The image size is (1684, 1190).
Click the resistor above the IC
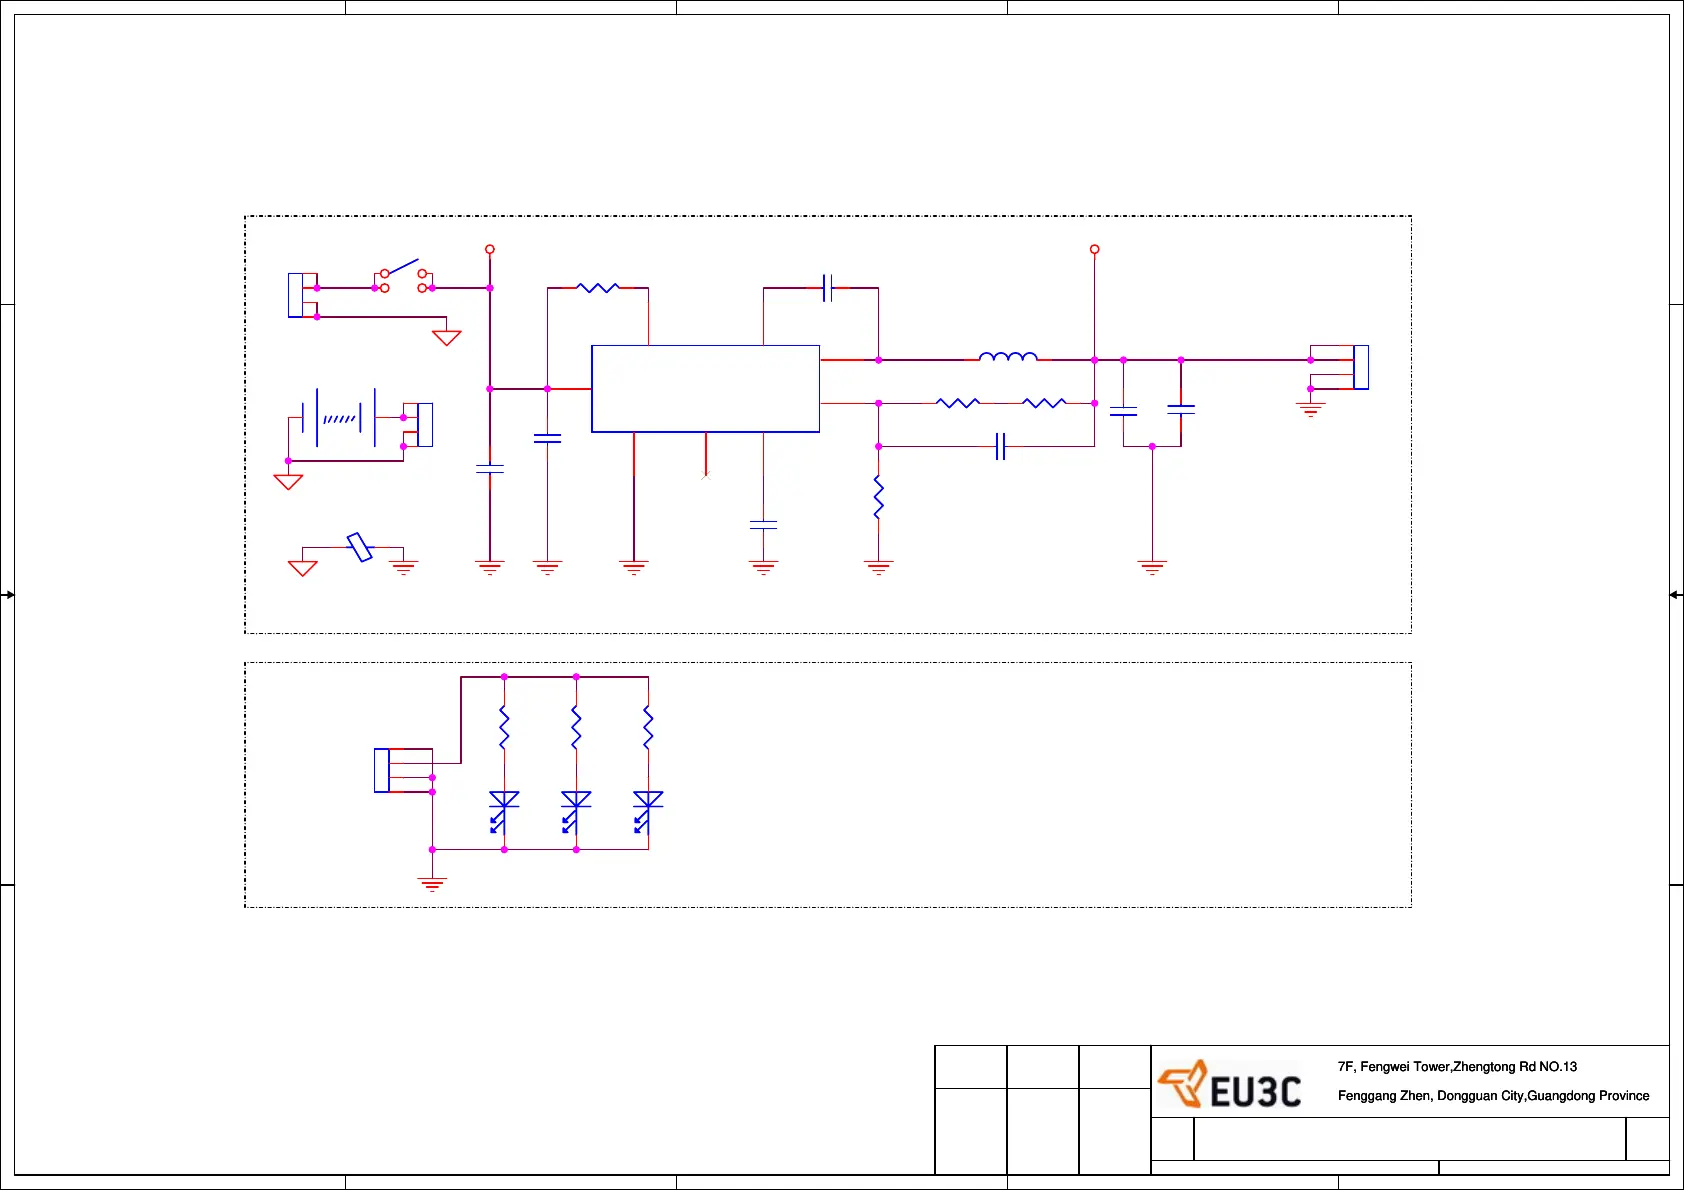click(598, 288)
